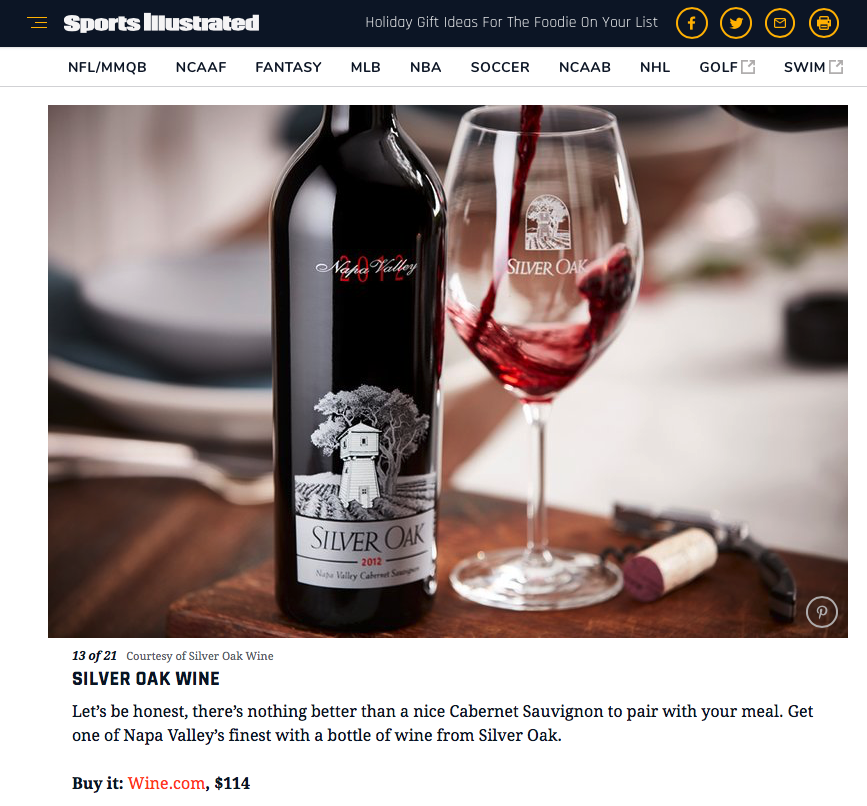Click the GOLF external link icon
The height and width of the screenshot is (806, 867).
[748, 67]
